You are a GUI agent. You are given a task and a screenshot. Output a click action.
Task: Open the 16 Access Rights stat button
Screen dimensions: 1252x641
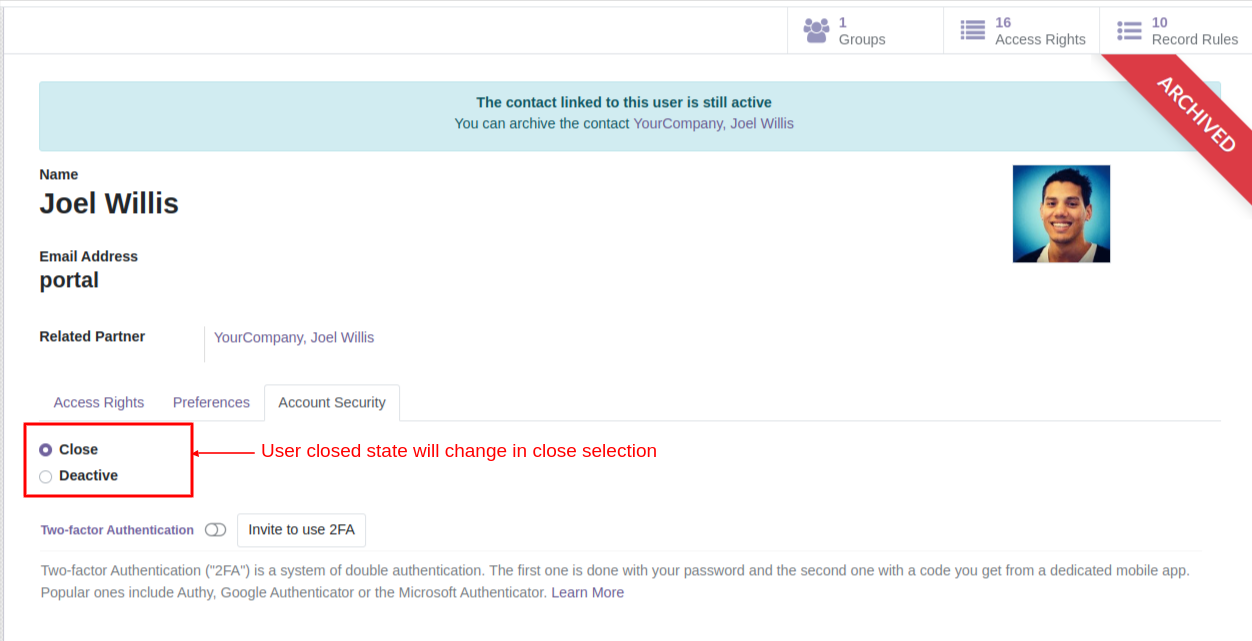[x=1021, y=31]
